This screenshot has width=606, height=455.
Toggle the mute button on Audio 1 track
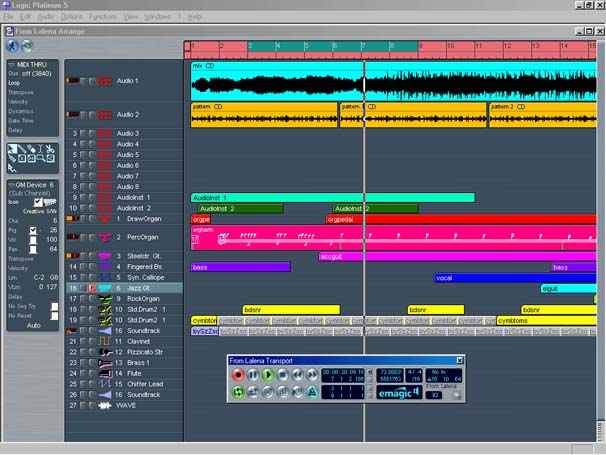tap(83, 81)
